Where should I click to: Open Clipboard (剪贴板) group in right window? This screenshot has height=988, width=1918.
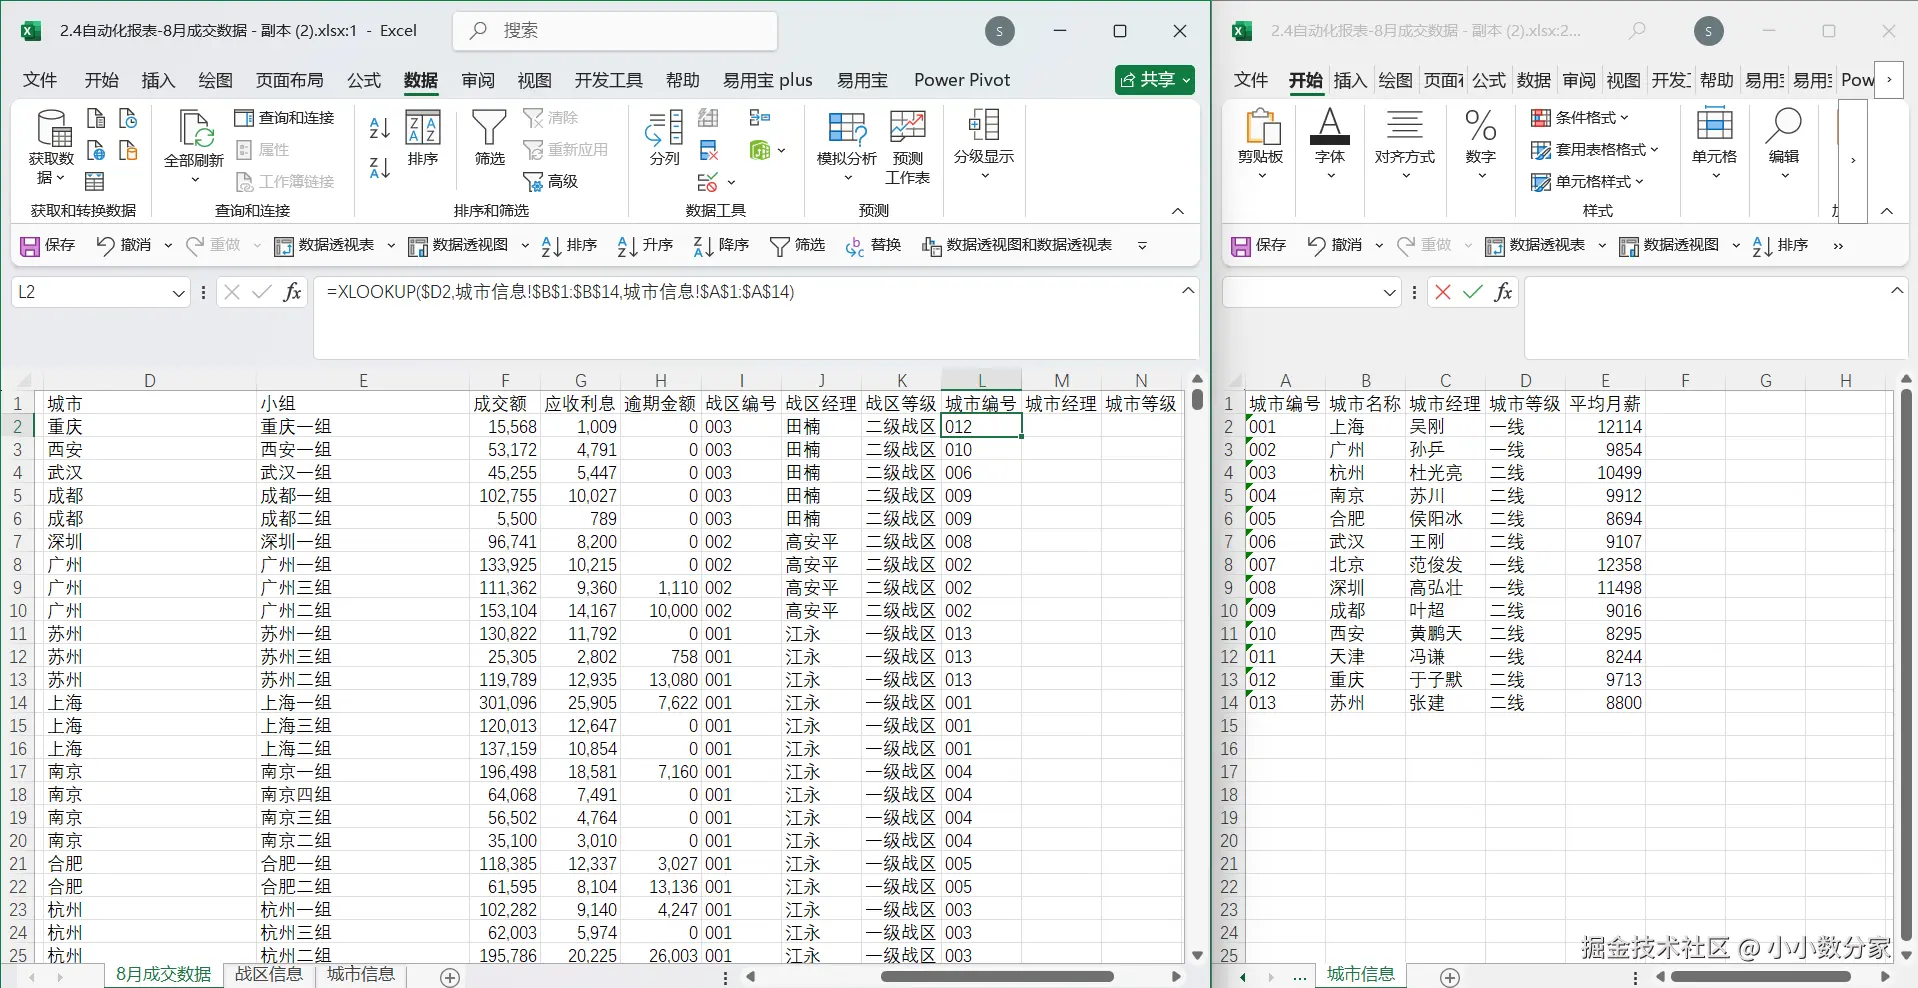point(1261,145)
